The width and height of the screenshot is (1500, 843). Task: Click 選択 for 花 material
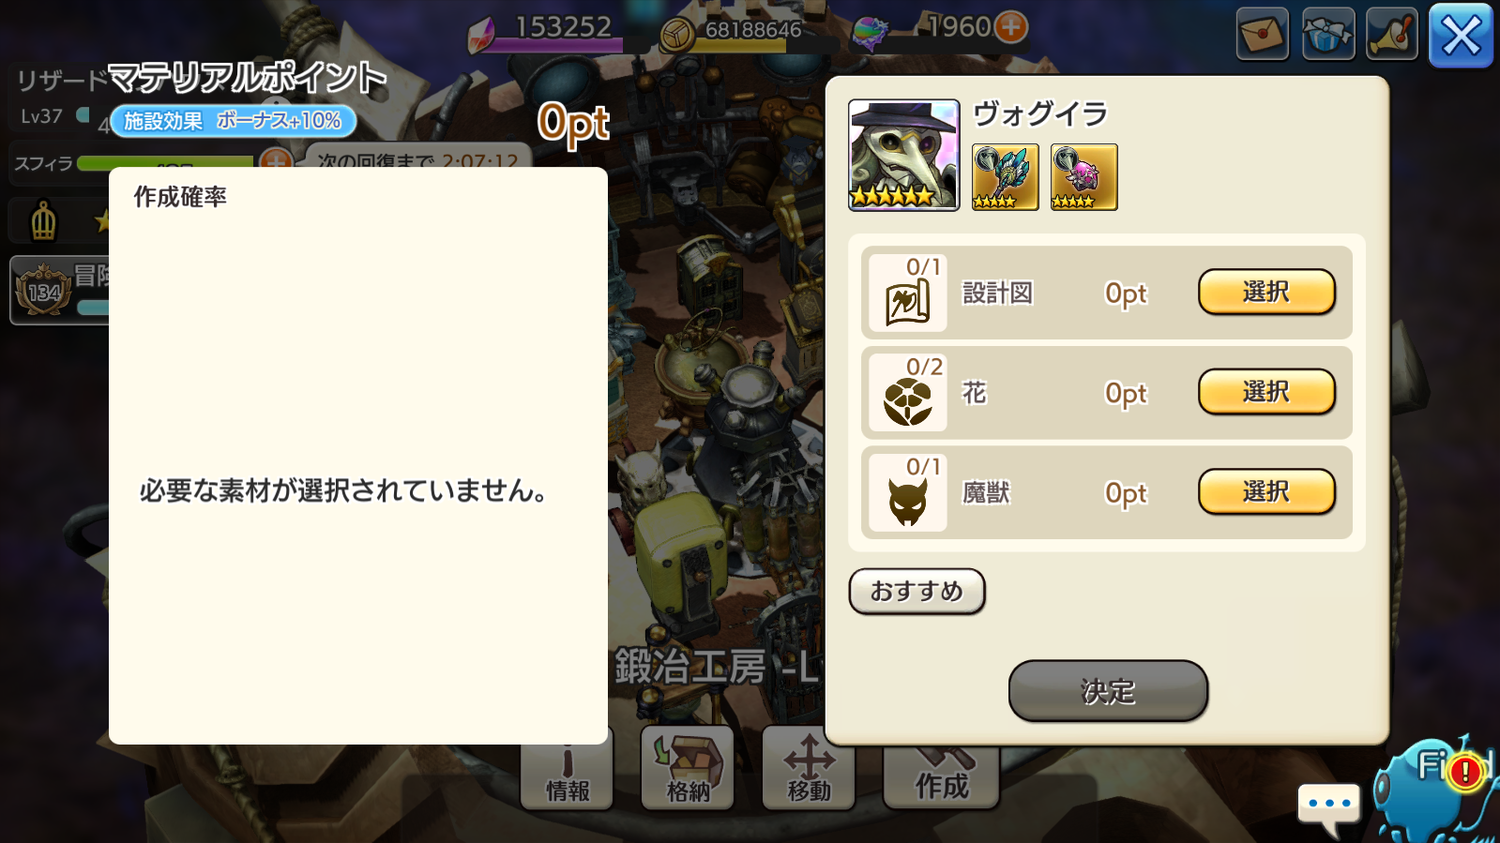(x=1267, y=392)
